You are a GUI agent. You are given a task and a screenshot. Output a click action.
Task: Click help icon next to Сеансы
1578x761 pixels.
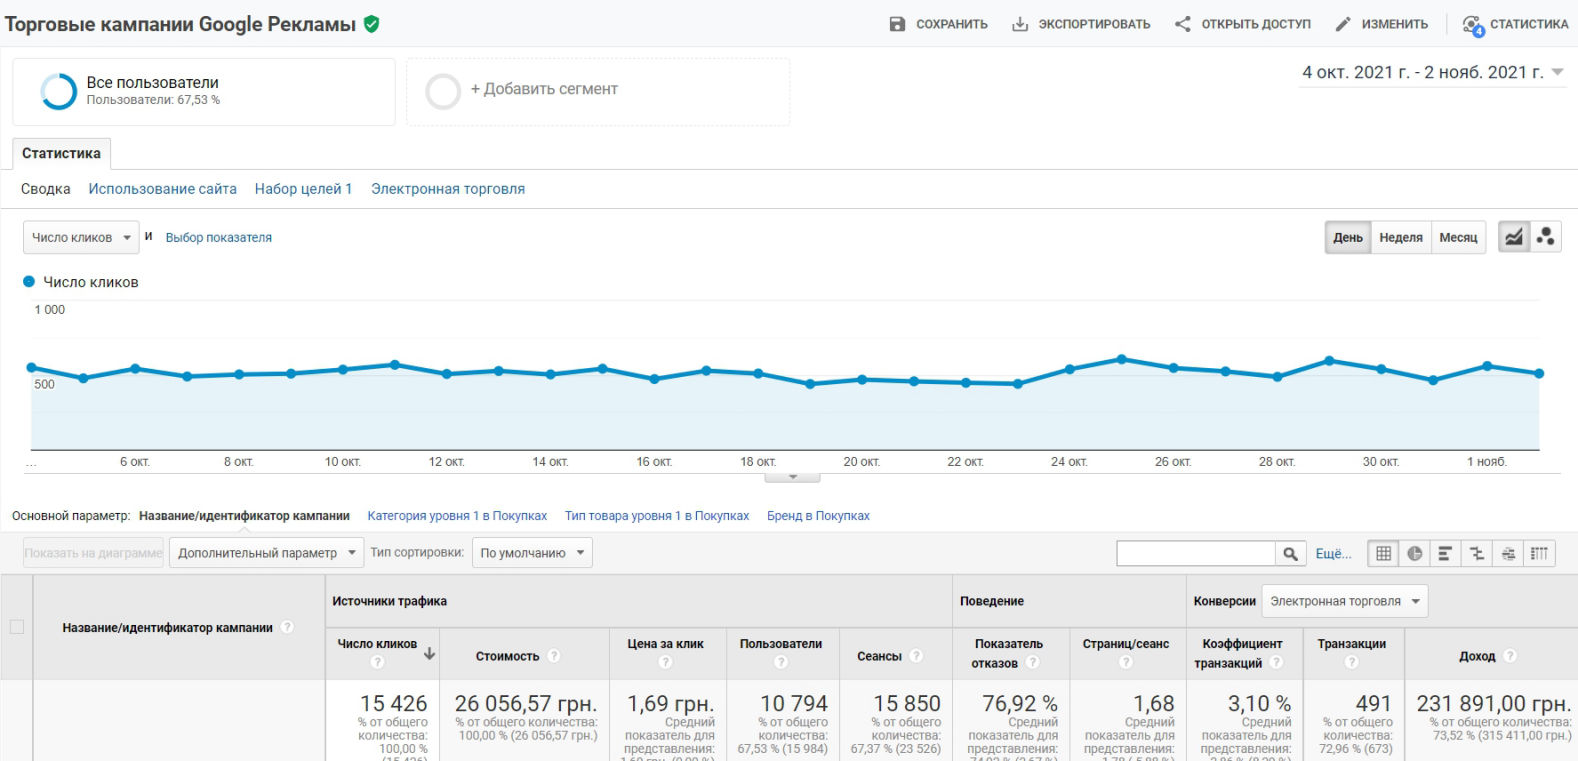coord(916,656)
